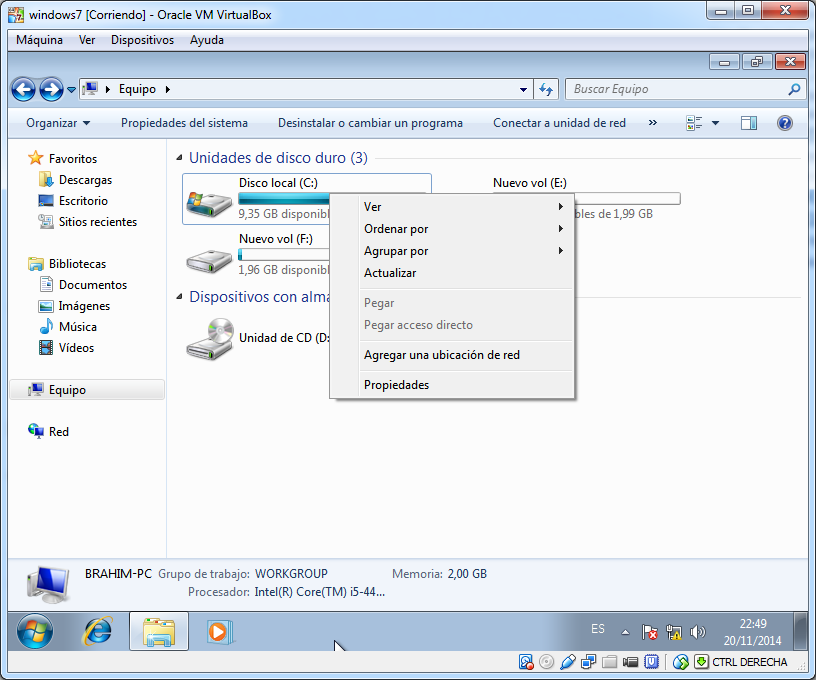The image size is (816, 680).
Task: Change view using the view icon
Action: pyautogui.click(x=694, y=123)
